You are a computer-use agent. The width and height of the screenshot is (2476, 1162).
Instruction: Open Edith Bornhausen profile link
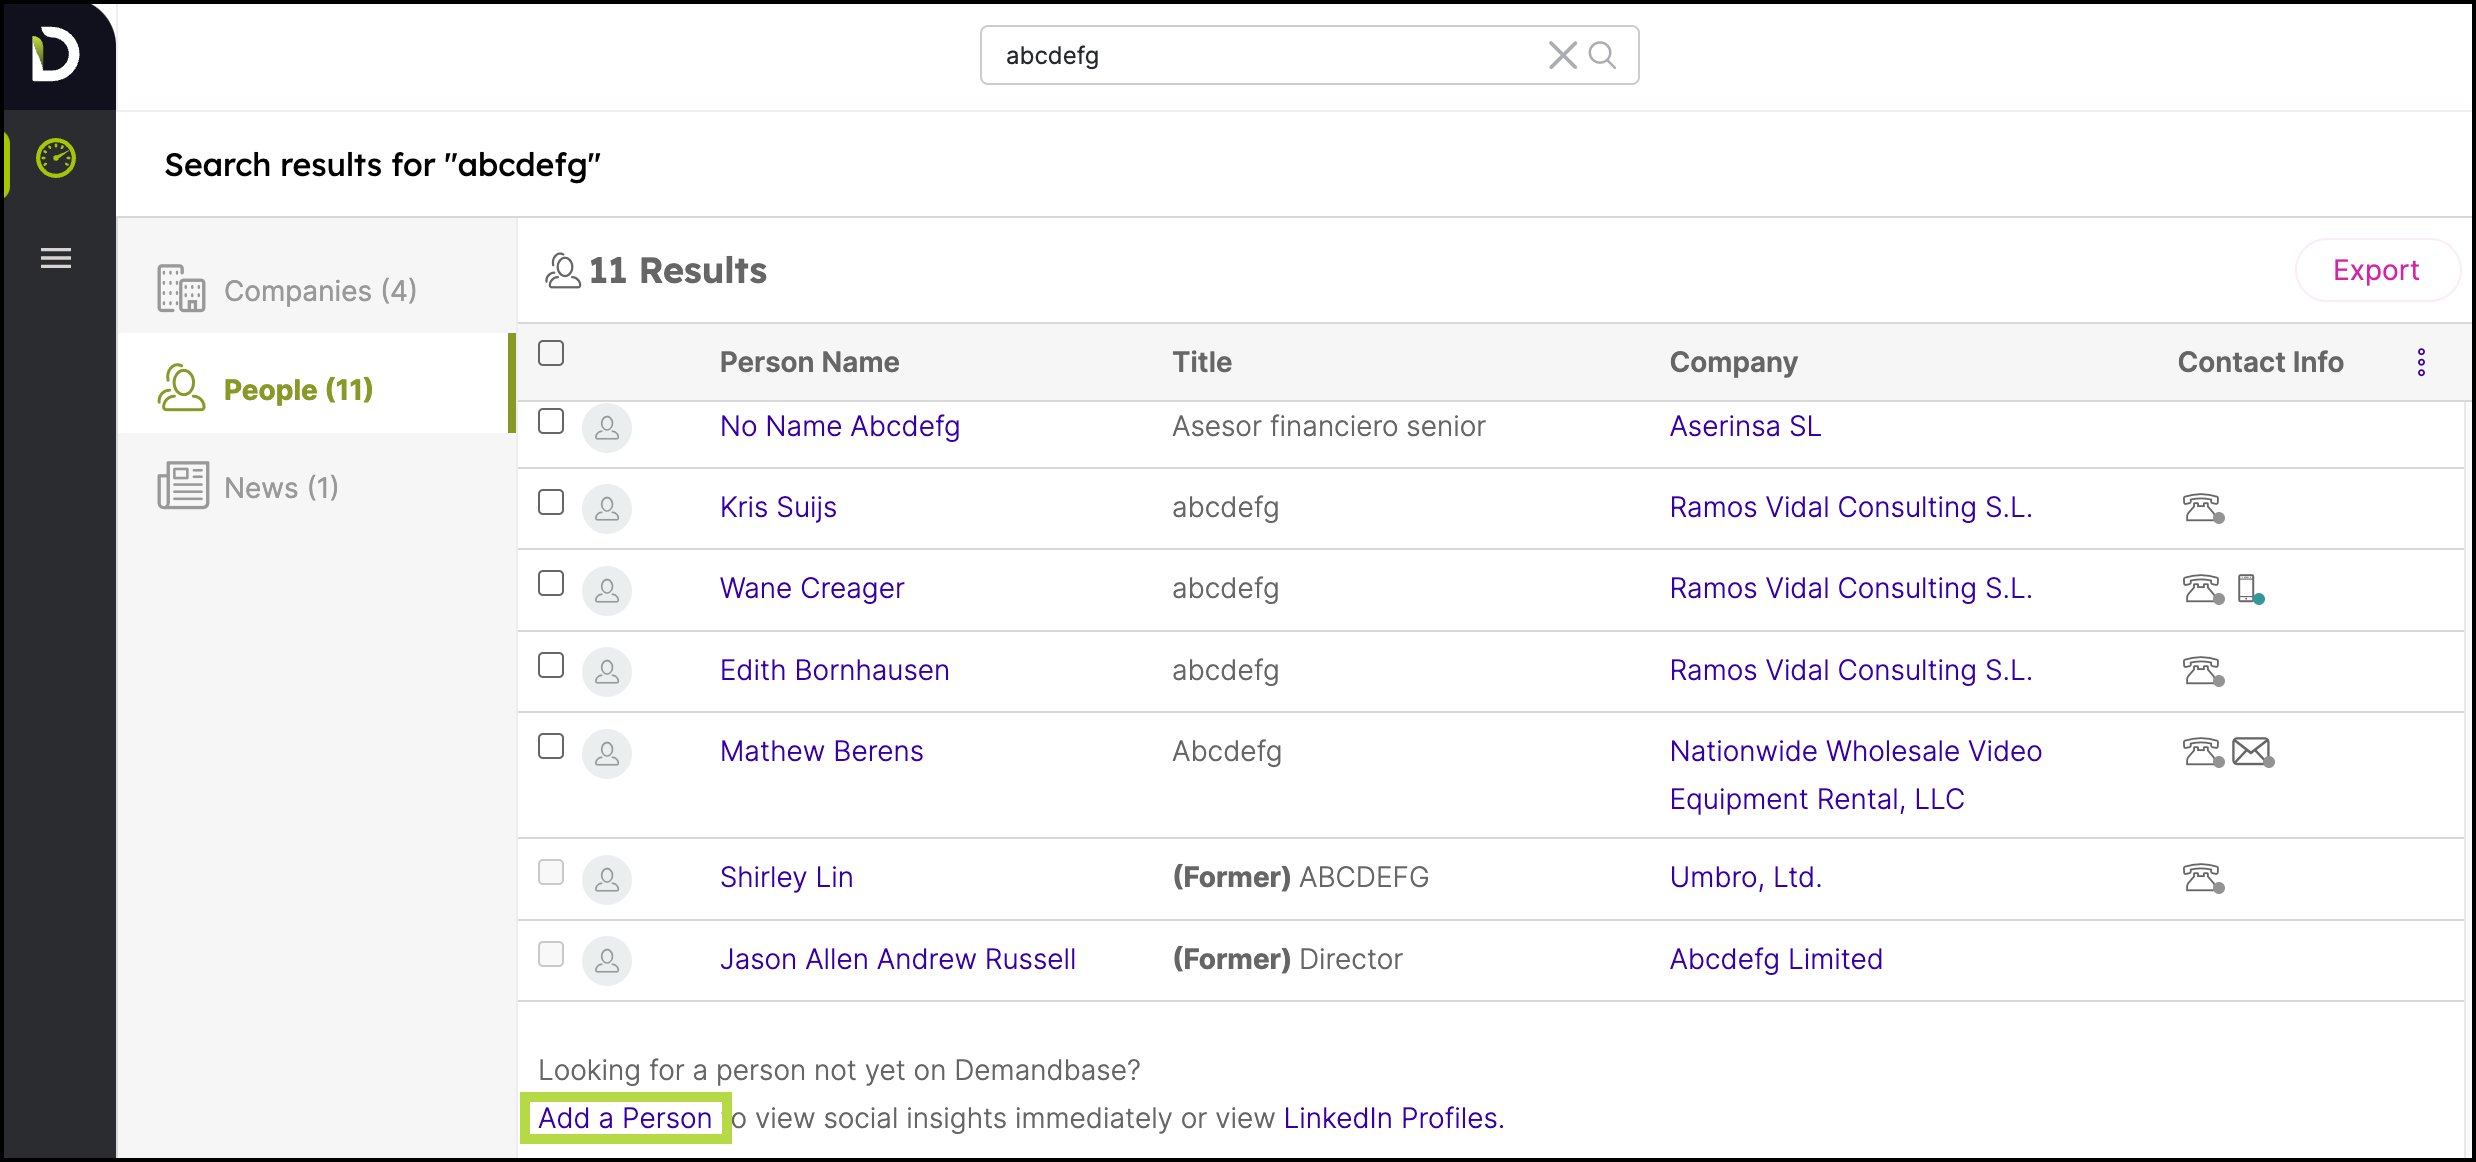(835, 670)
